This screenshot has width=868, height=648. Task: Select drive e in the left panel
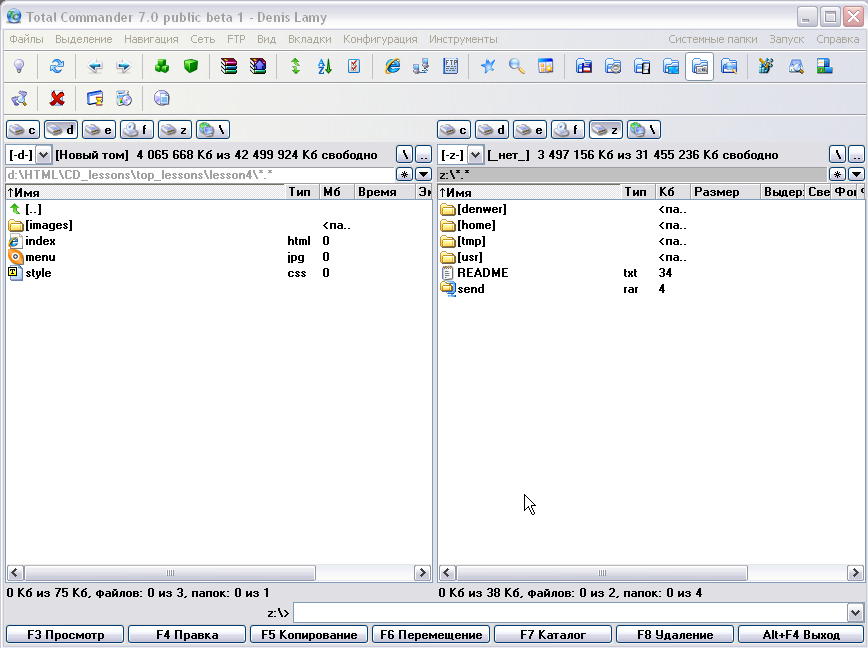tap(99, 130)
